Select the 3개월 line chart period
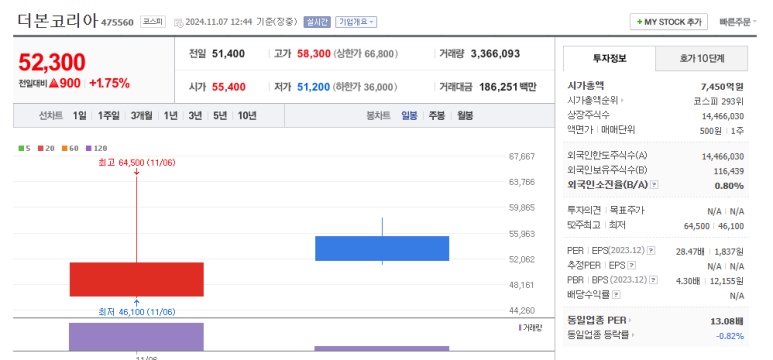Image resolution: width=773 pixels, height=360 pixels. click(141, 116)
